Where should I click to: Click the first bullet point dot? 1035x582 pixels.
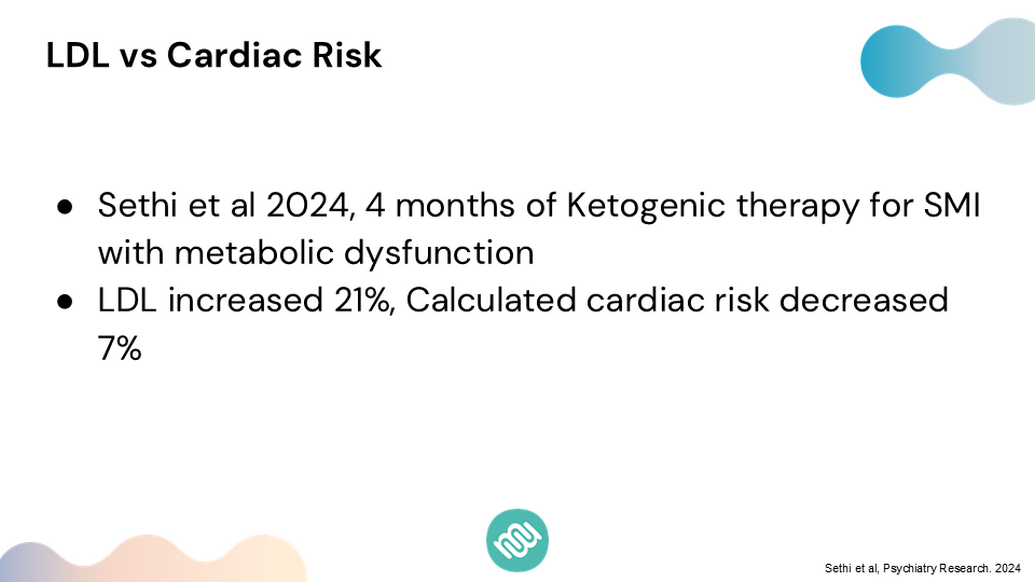pyautogui.click(x=64, y=208)
